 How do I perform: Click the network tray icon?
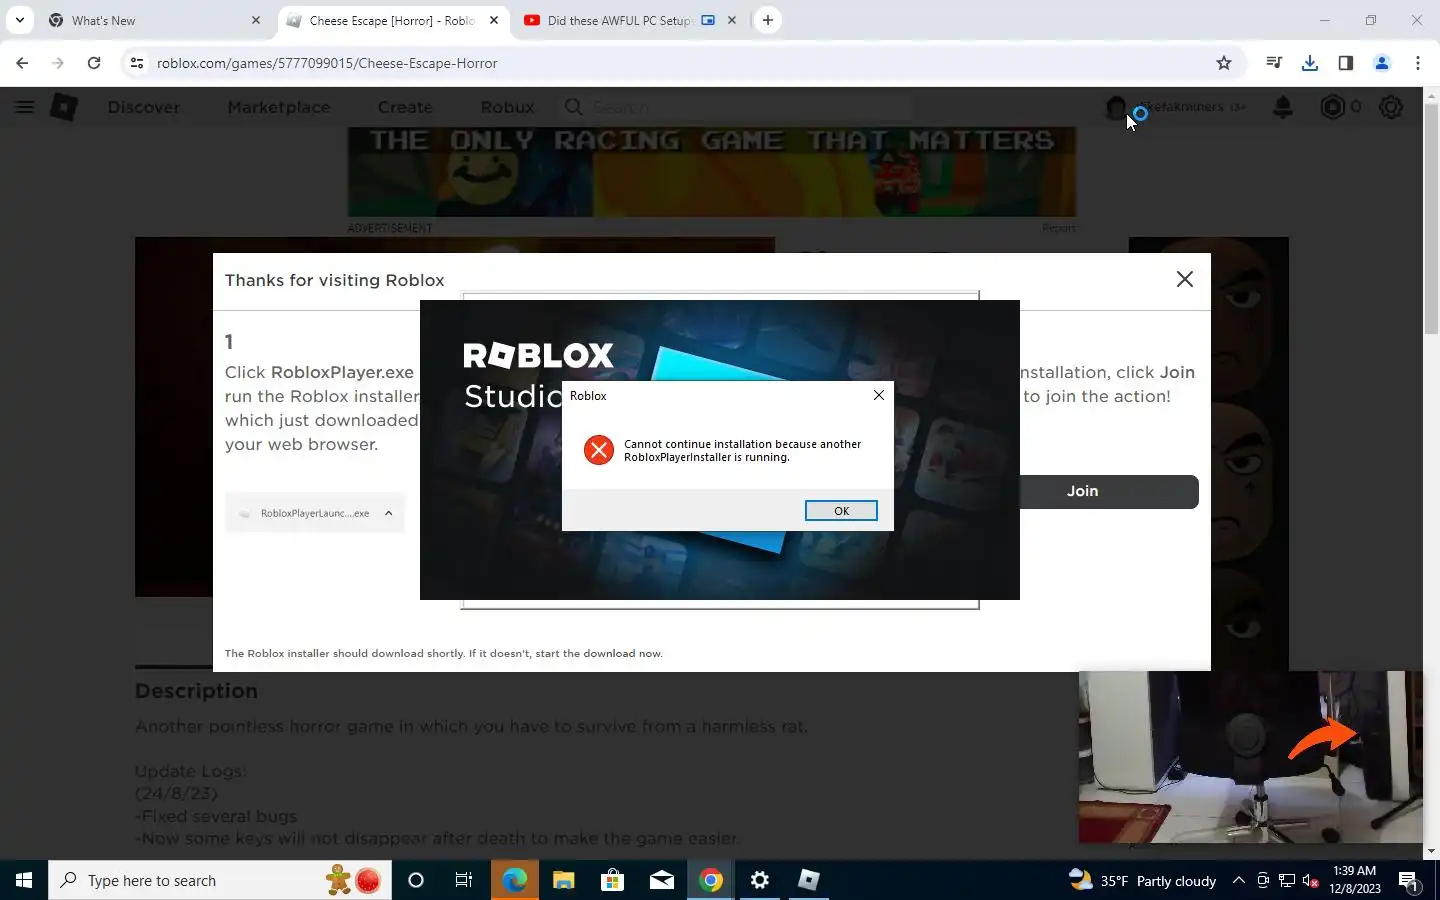(1287, 881)
